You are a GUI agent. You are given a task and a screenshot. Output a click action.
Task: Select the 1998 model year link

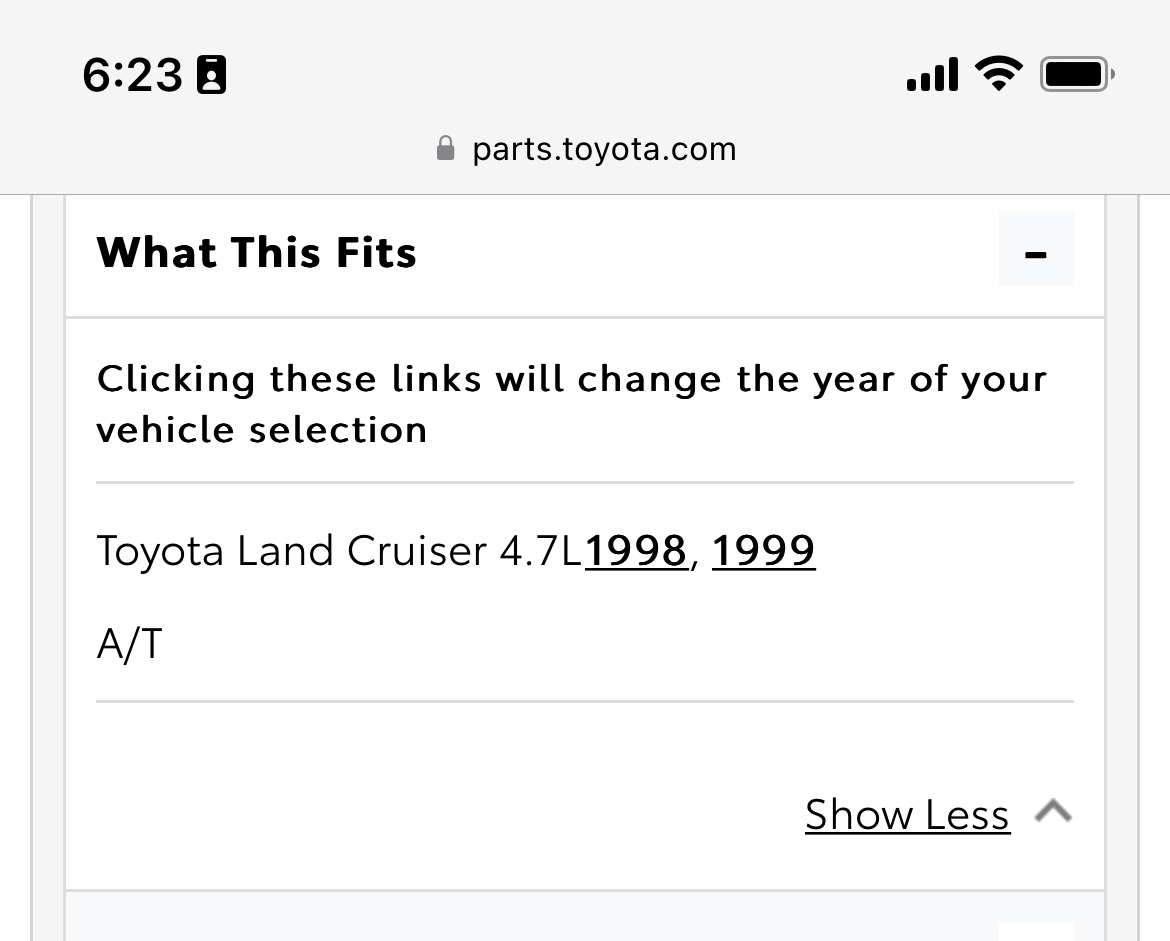pos(636,551)
